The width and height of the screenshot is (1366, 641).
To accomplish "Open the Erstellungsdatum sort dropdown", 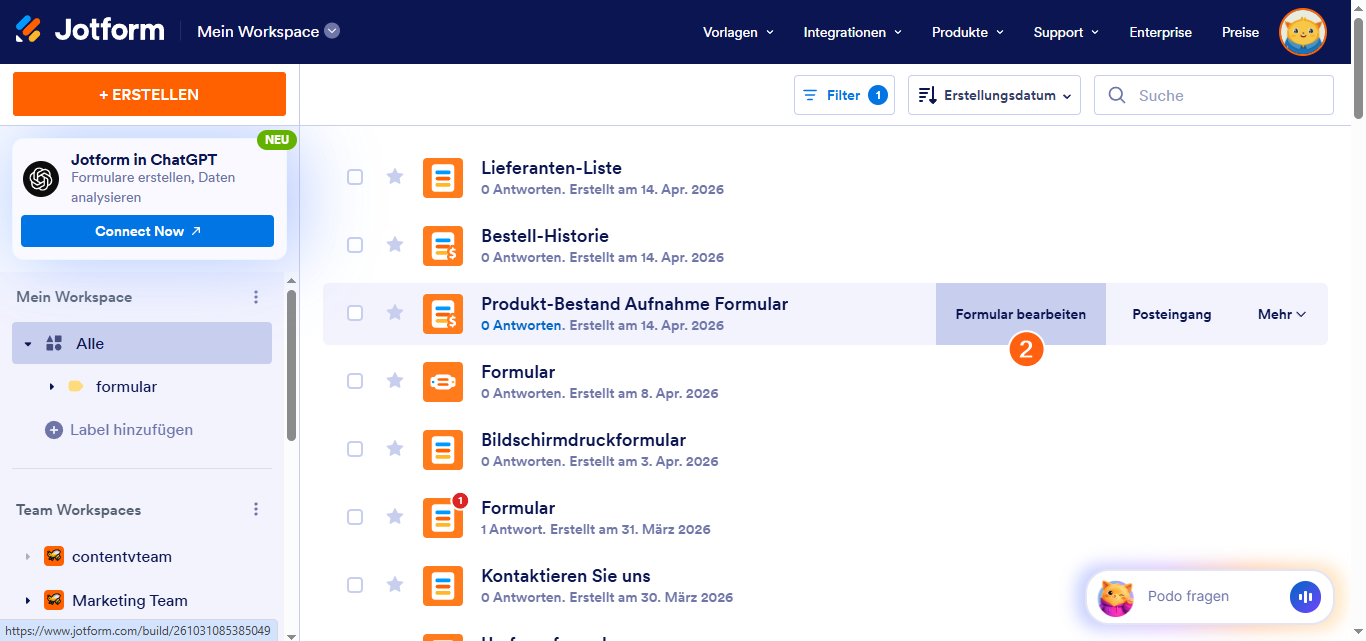I will pyautogui.click(x=993, y=94).
